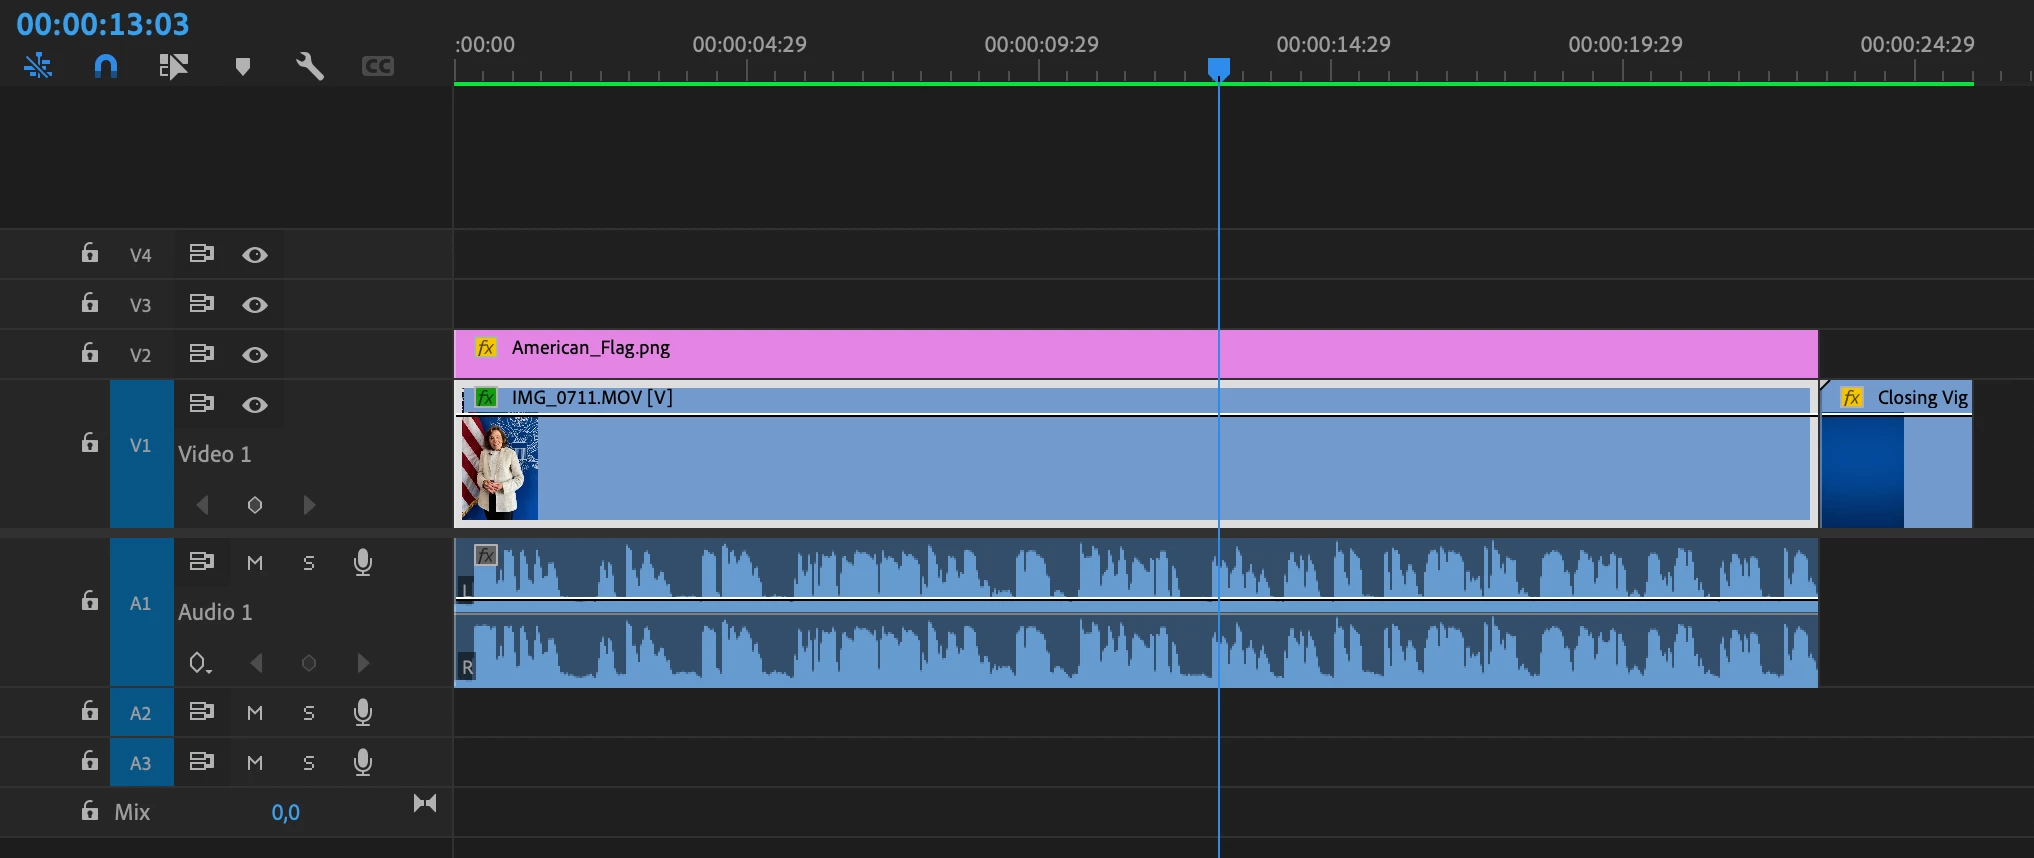This screenshot has width=2034, height=858.
Task: Toggle sync lock on V3
Action: pos(202,304)
